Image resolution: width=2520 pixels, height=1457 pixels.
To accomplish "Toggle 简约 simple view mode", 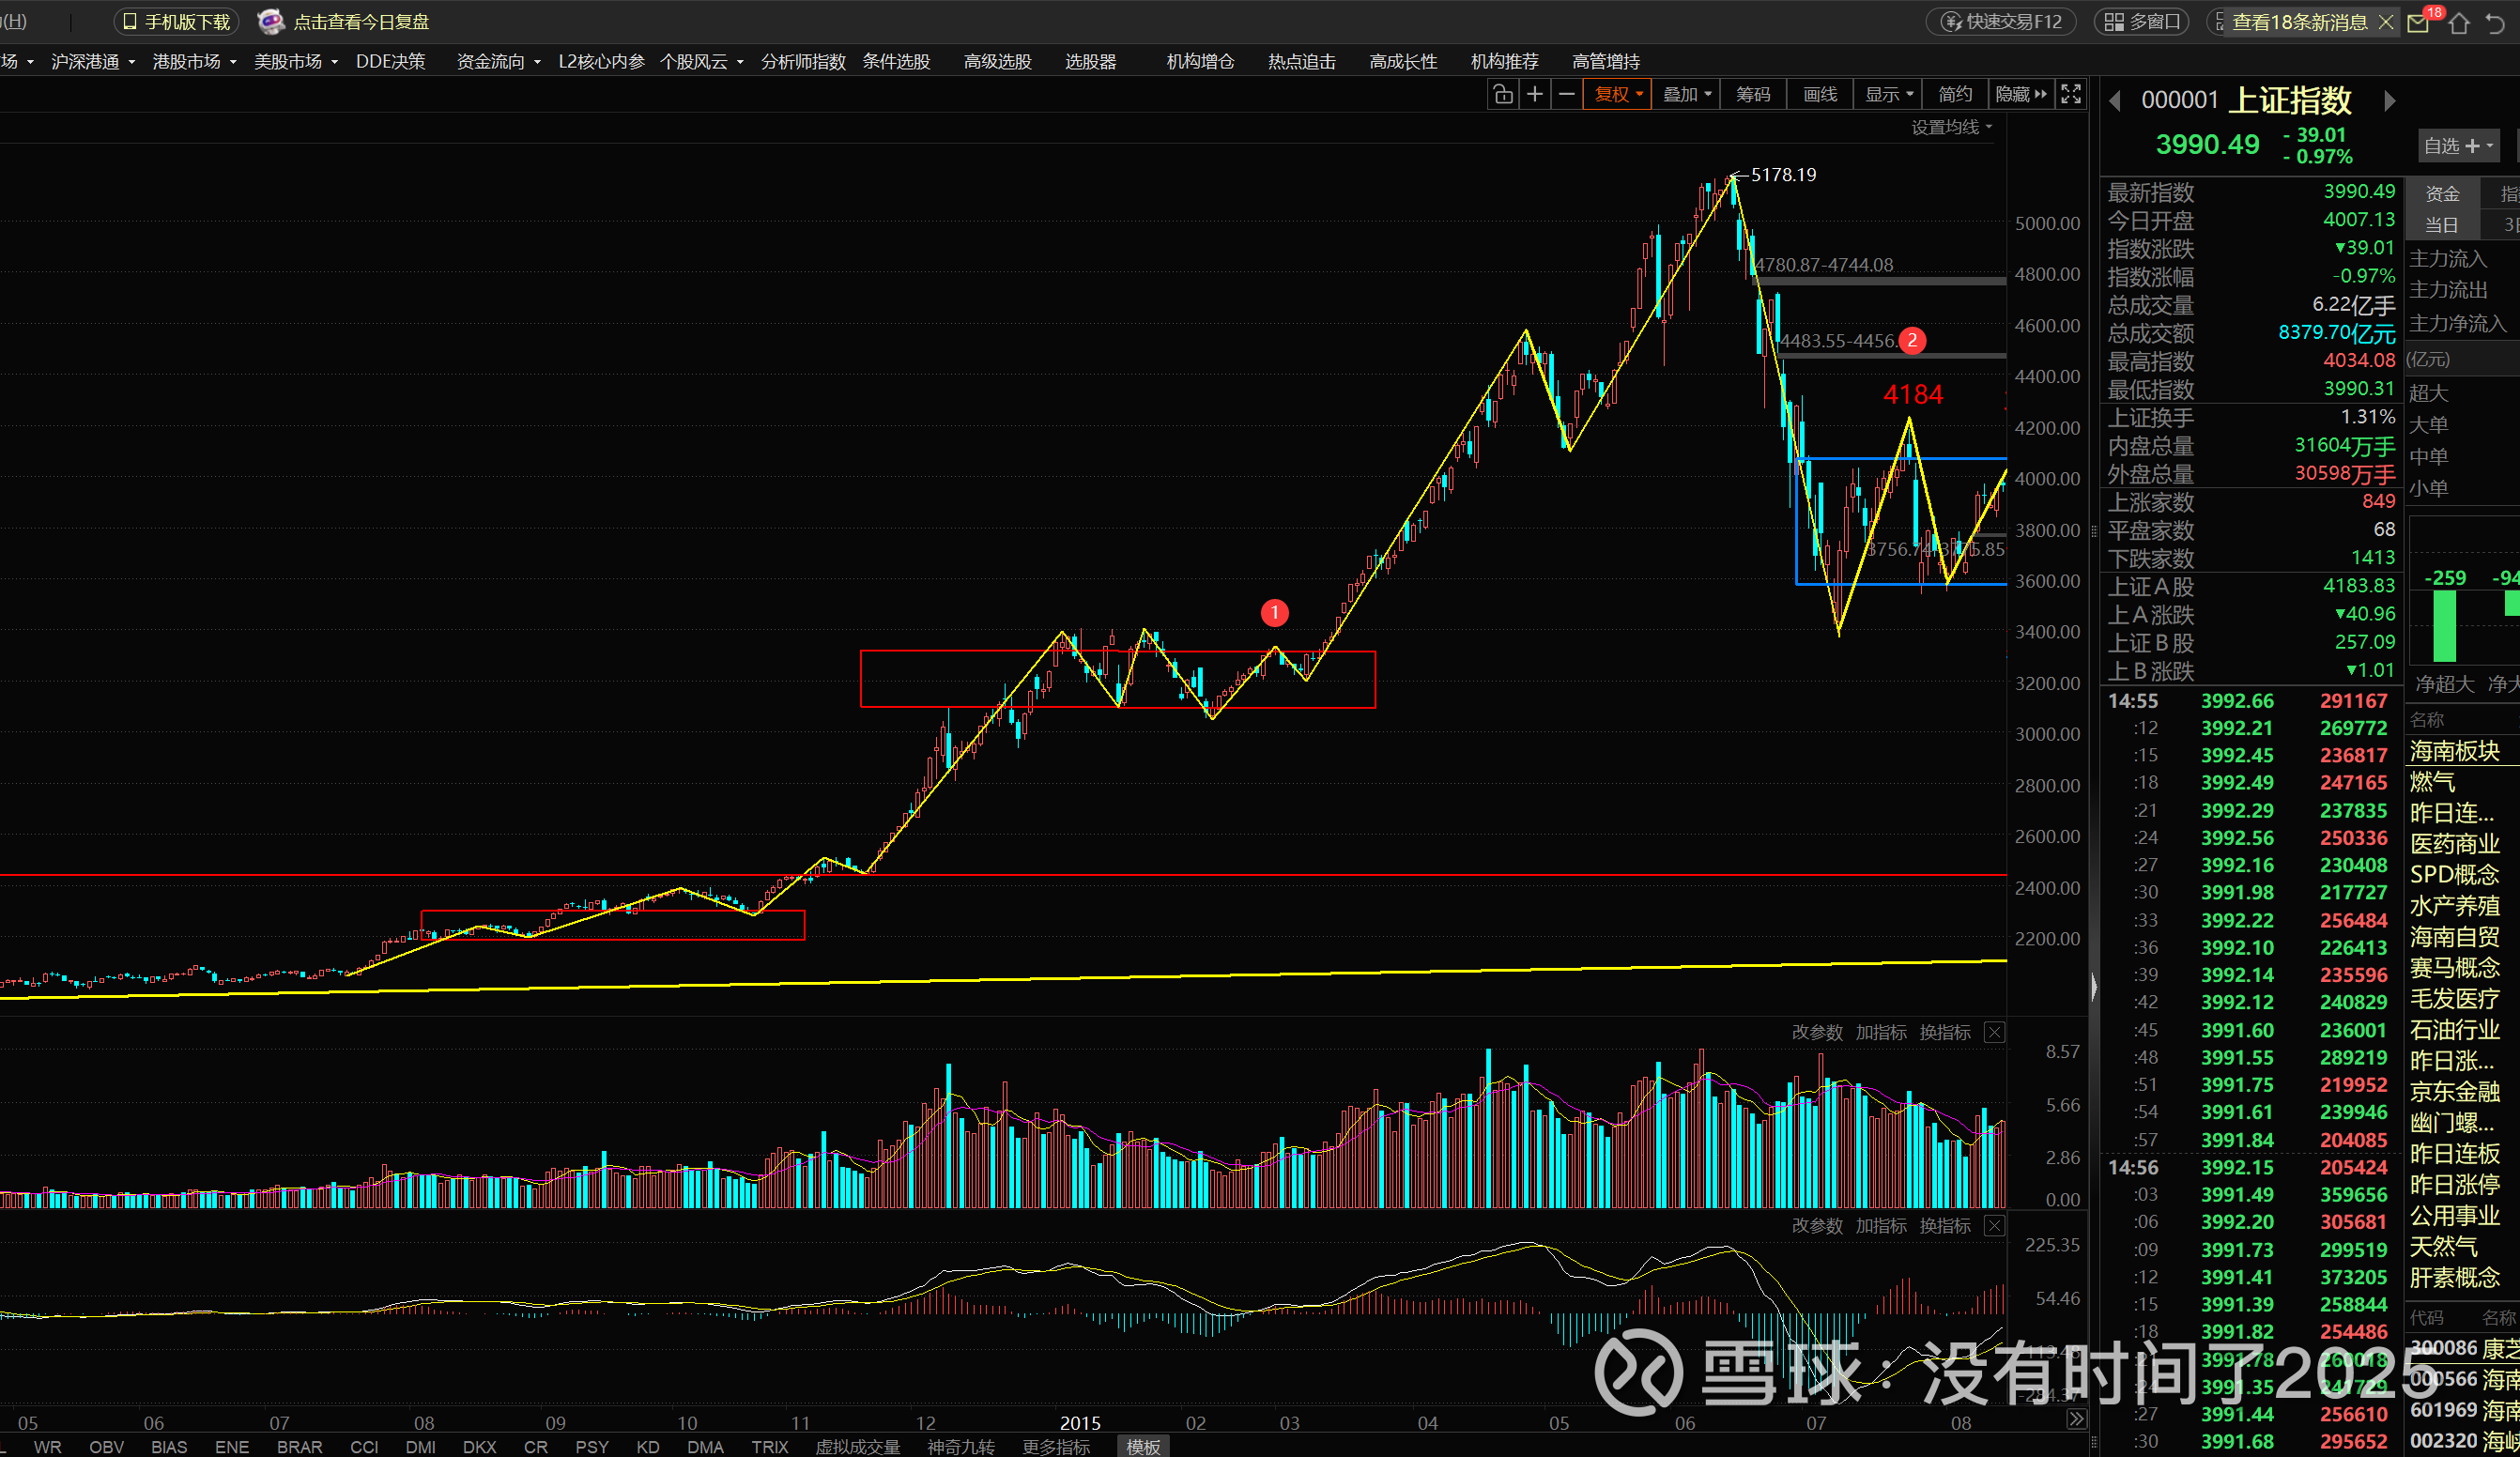I will point(1954,94).
